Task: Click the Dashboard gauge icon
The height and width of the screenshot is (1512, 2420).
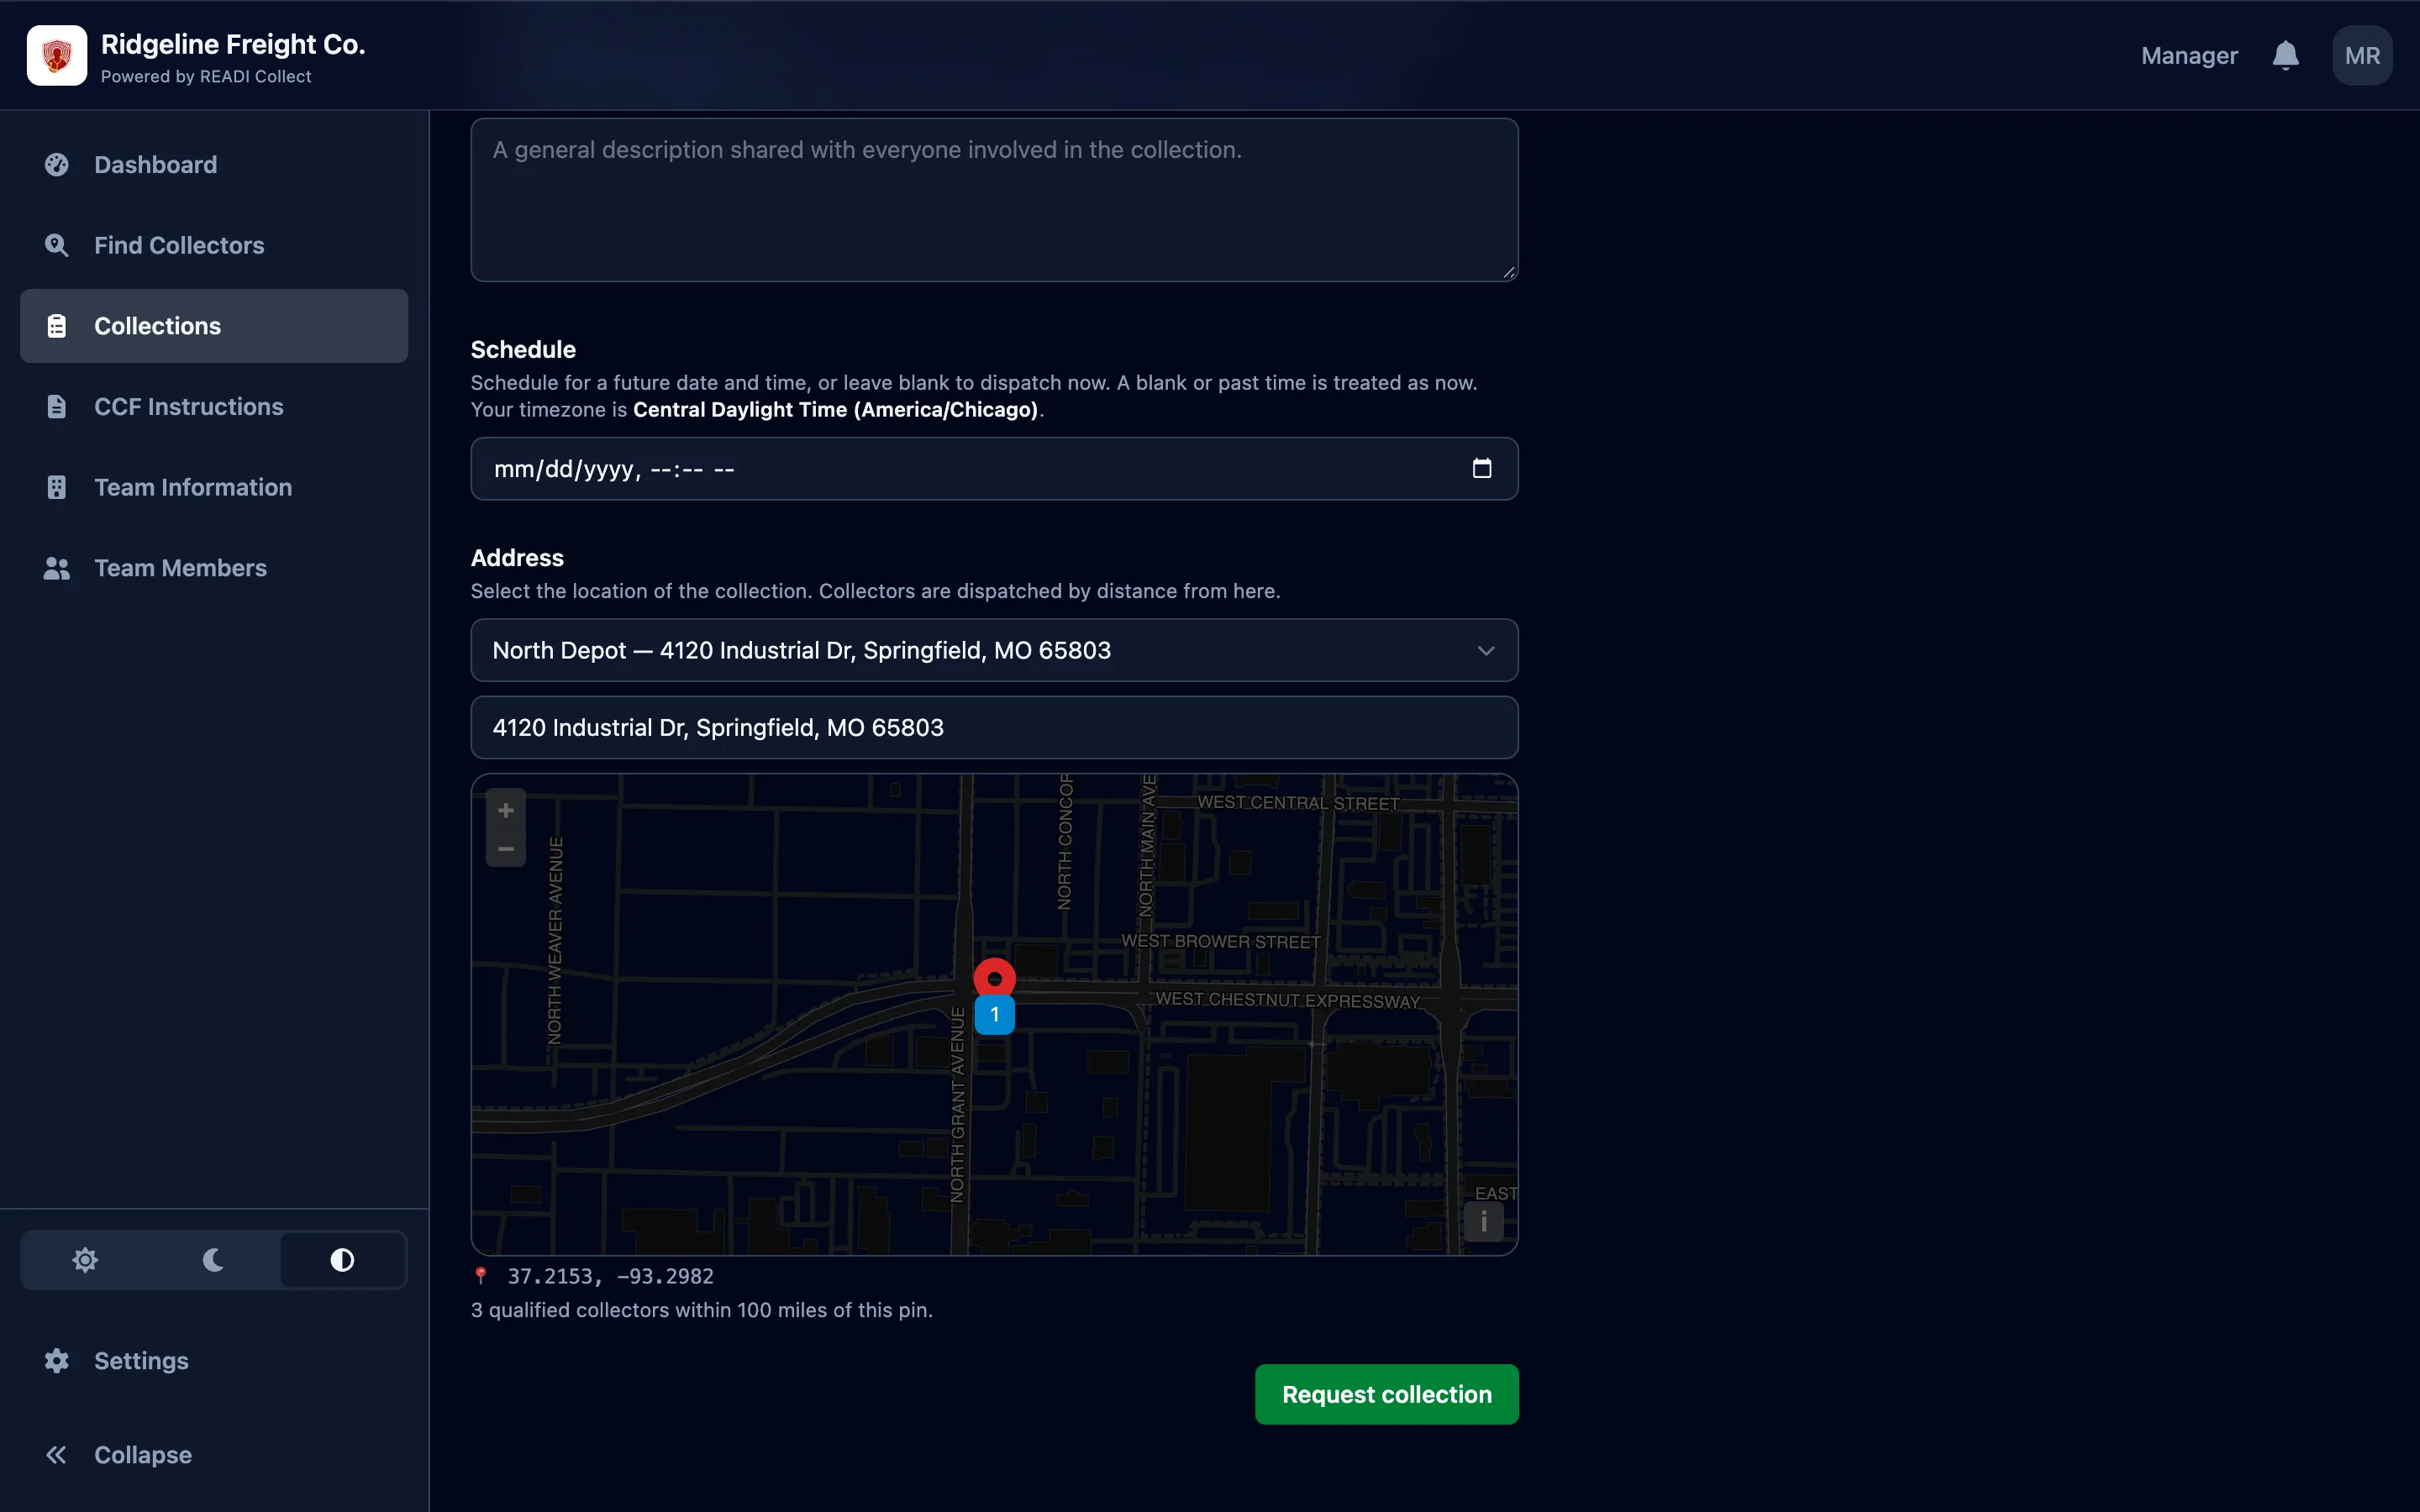Action: tap(57, 165)
